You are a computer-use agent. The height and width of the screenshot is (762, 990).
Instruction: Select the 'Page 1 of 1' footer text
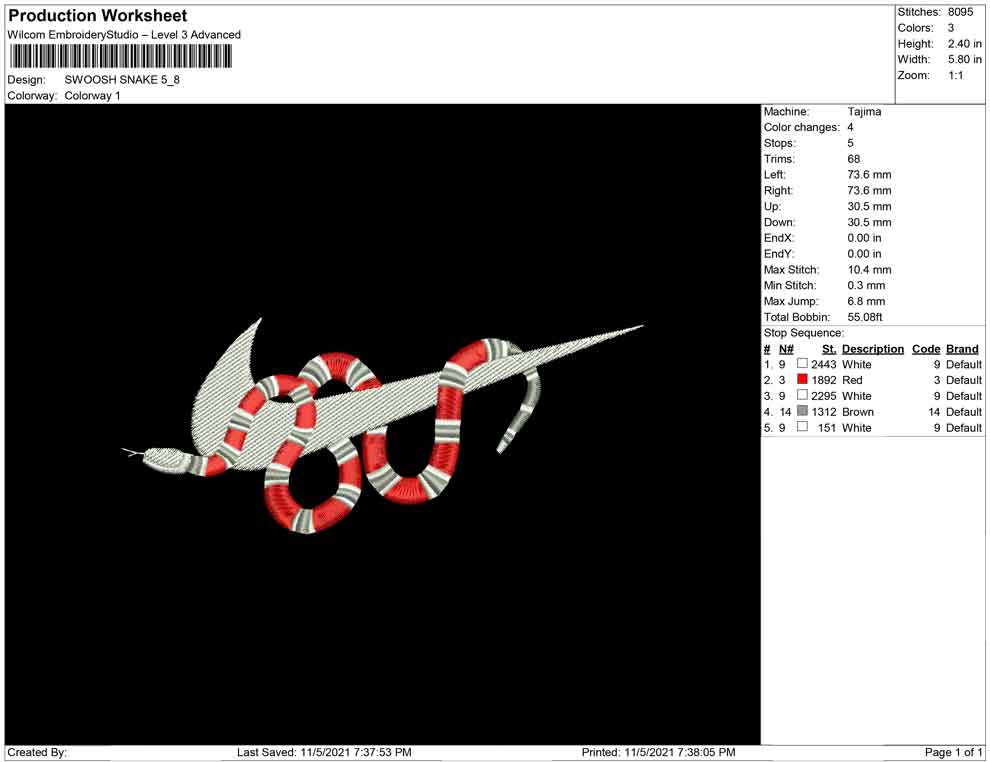point(953,752)
